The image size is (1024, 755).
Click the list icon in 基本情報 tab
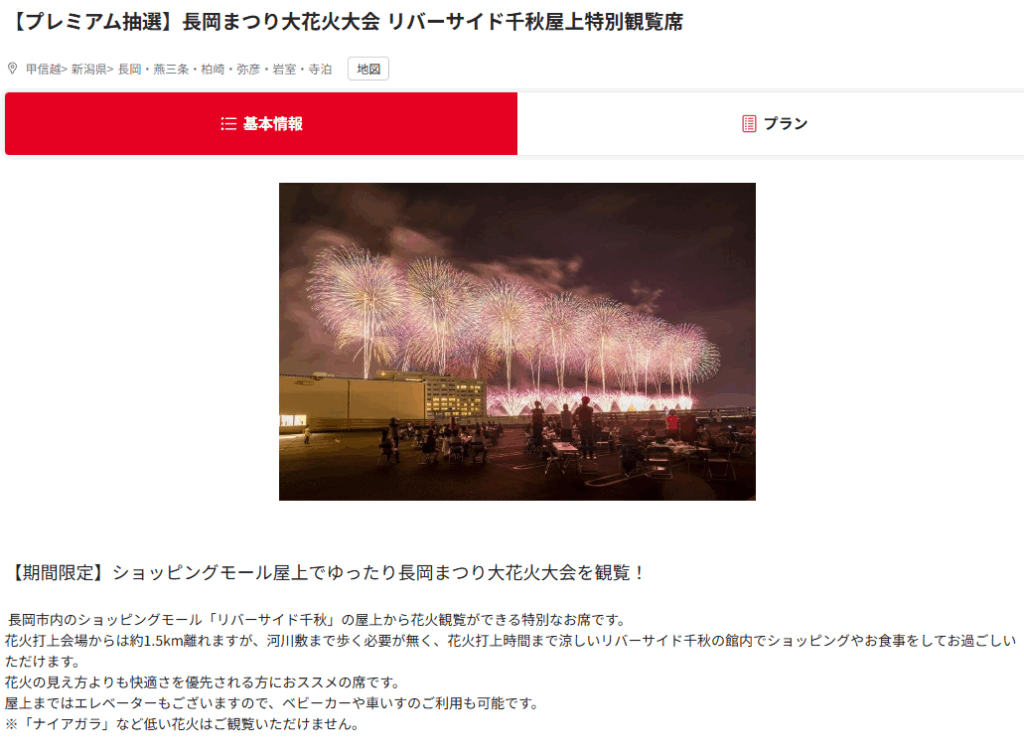coord(228,123)
